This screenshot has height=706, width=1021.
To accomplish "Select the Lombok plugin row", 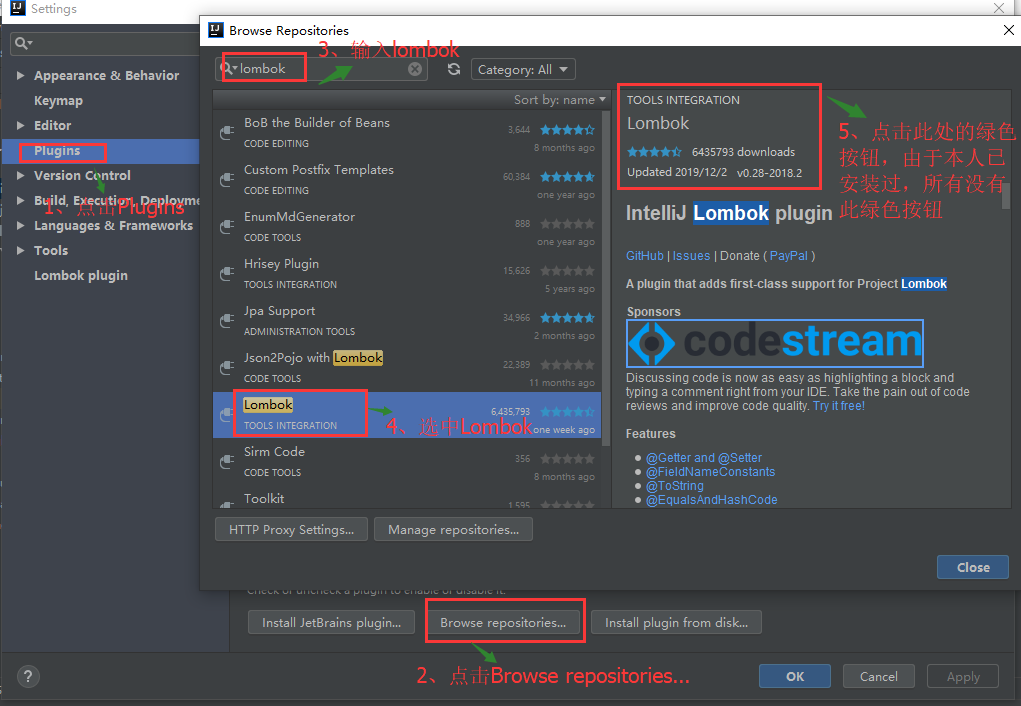I will pos(407,415).
